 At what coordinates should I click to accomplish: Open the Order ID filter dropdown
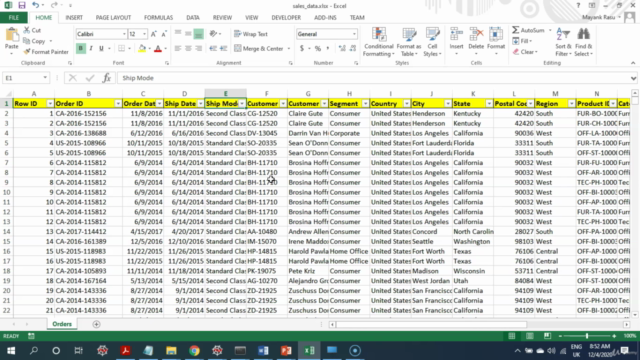(118, 104)
